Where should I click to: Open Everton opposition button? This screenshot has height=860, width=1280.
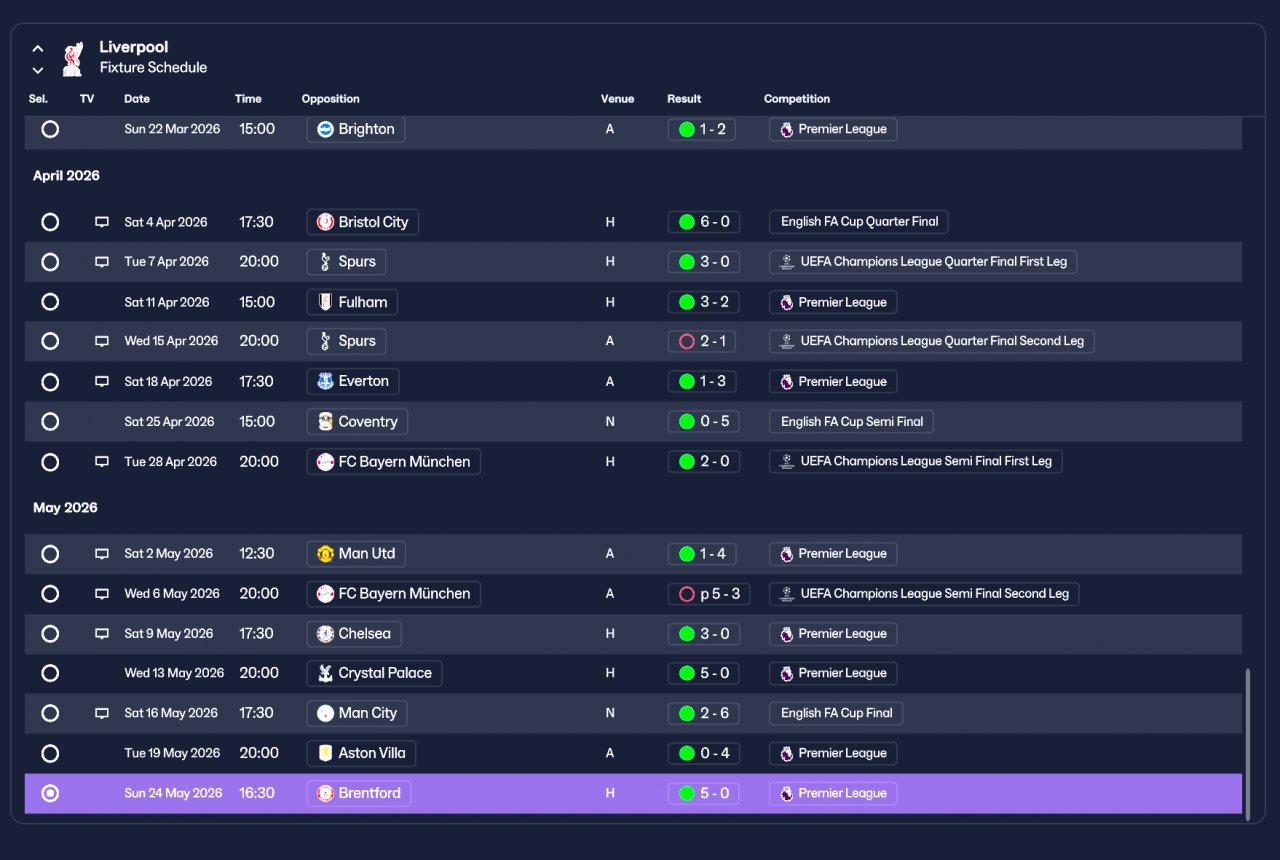coord(353,381)
